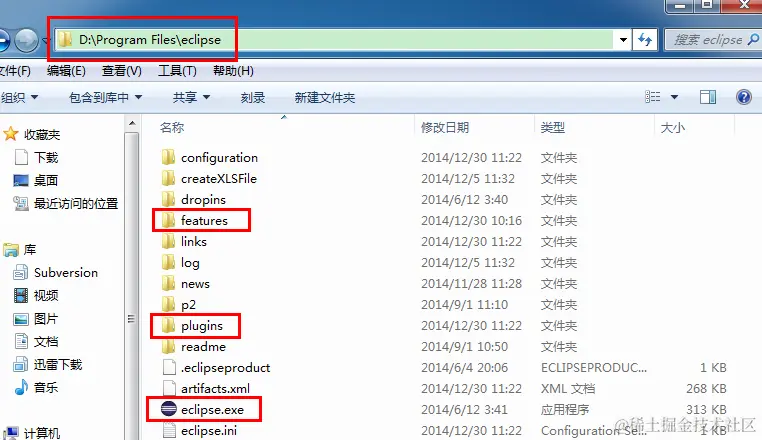Select the news folder icon

pyautogui.click(x=168, y=283)
